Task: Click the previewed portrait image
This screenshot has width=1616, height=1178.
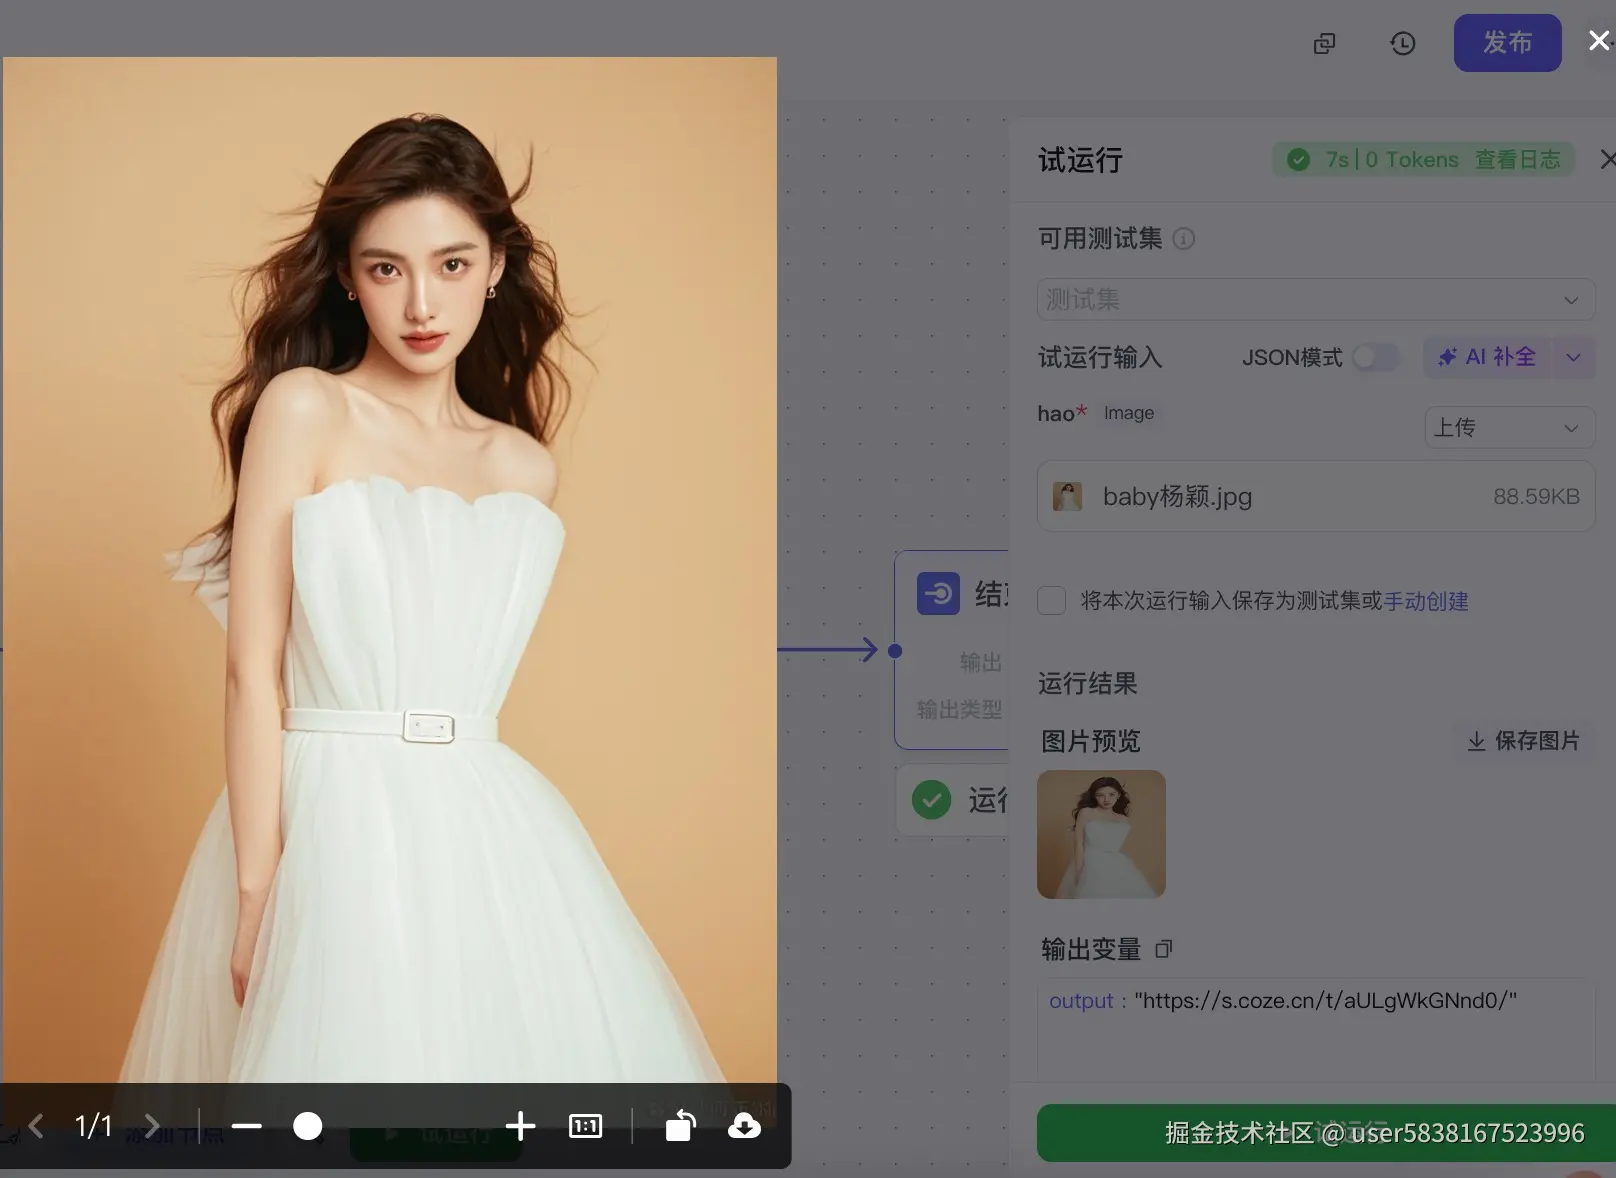Action: click(x=389, y=570)
